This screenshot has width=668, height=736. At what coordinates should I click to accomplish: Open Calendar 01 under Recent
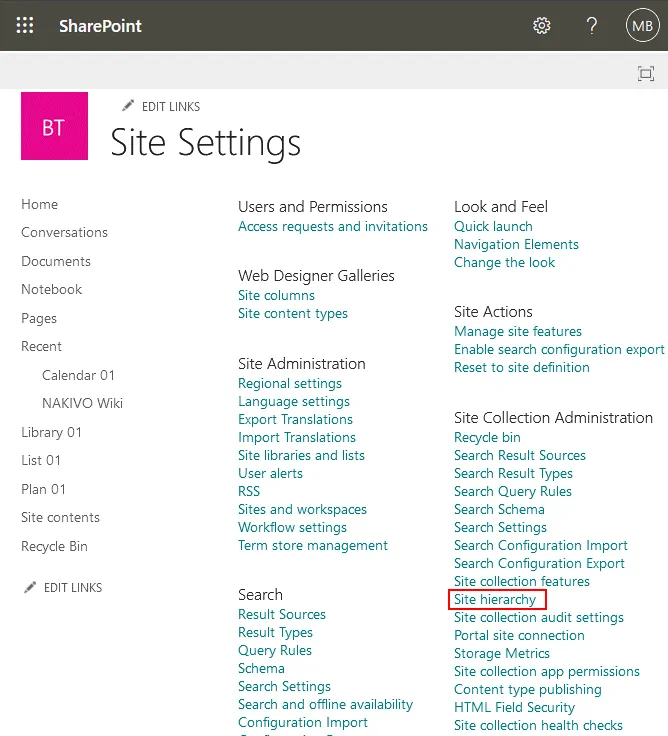[78, 375]
